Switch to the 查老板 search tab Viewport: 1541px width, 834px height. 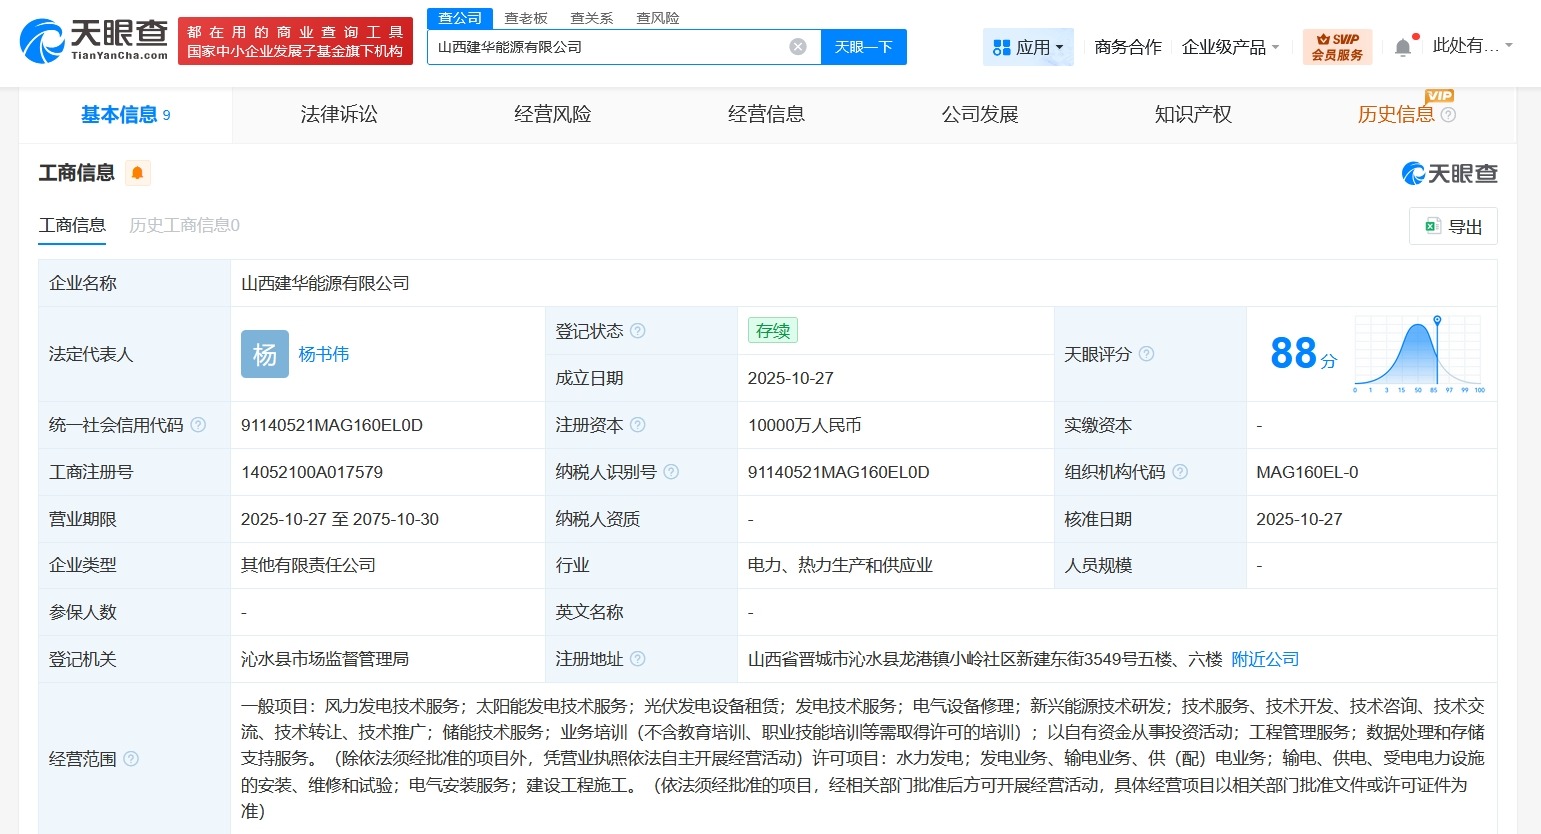pos(523,17)
